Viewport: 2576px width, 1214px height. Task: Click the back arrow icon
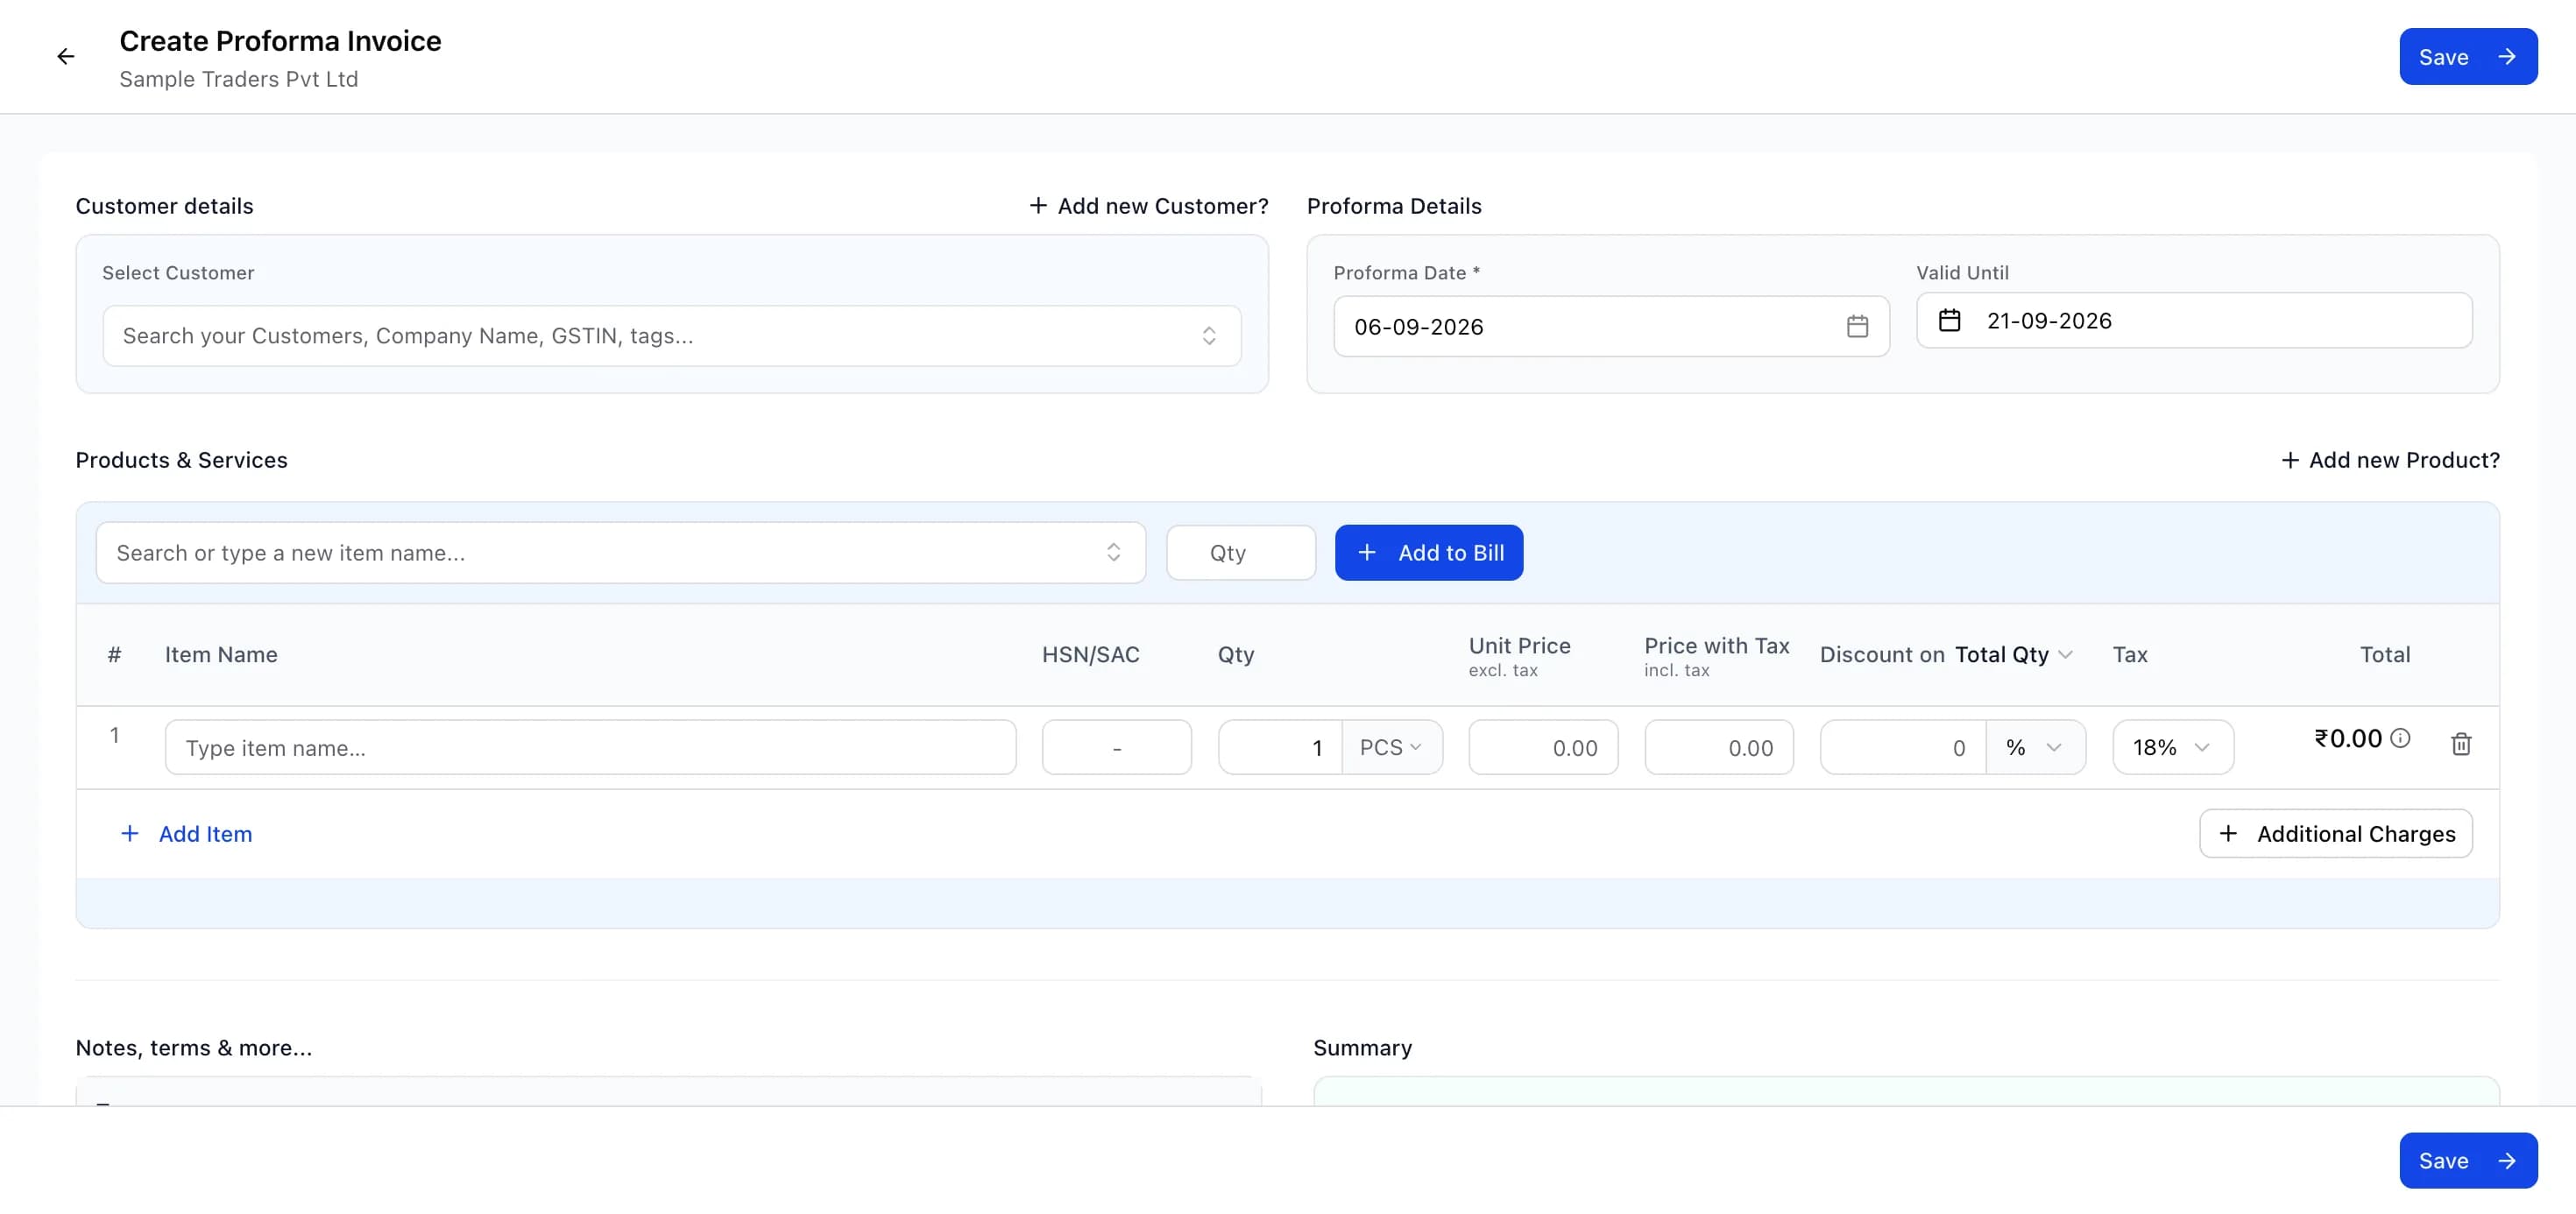[66, 57]
